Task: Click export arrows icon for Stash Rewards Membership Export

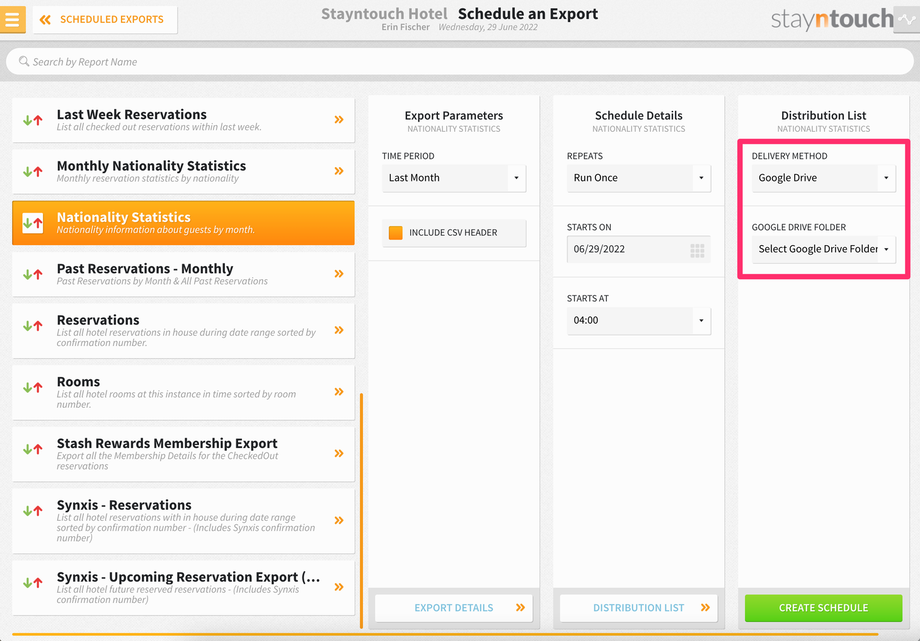Action: [33, 450]
